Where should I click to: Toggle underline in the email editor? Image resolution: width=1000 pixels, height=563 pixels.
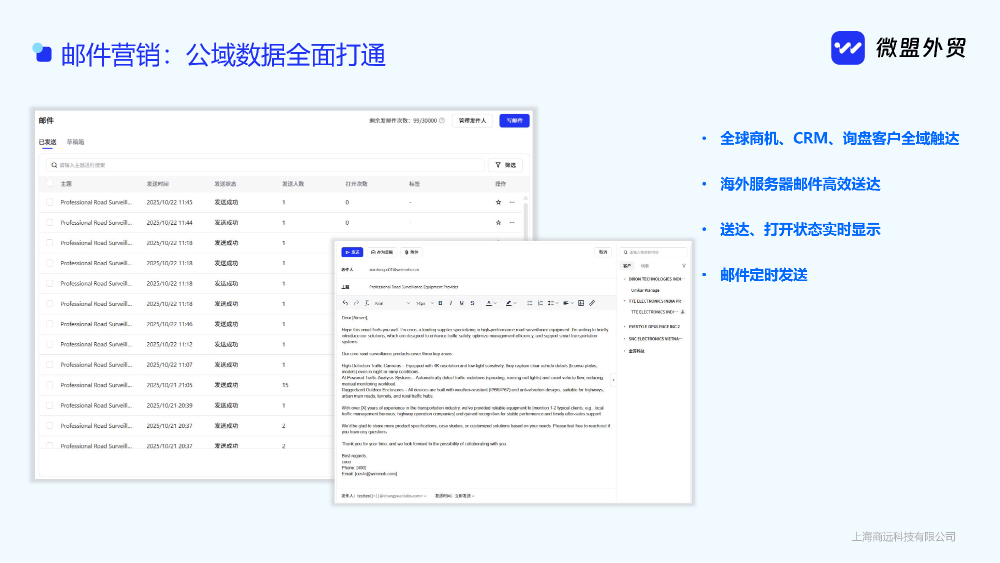(462, 303)
